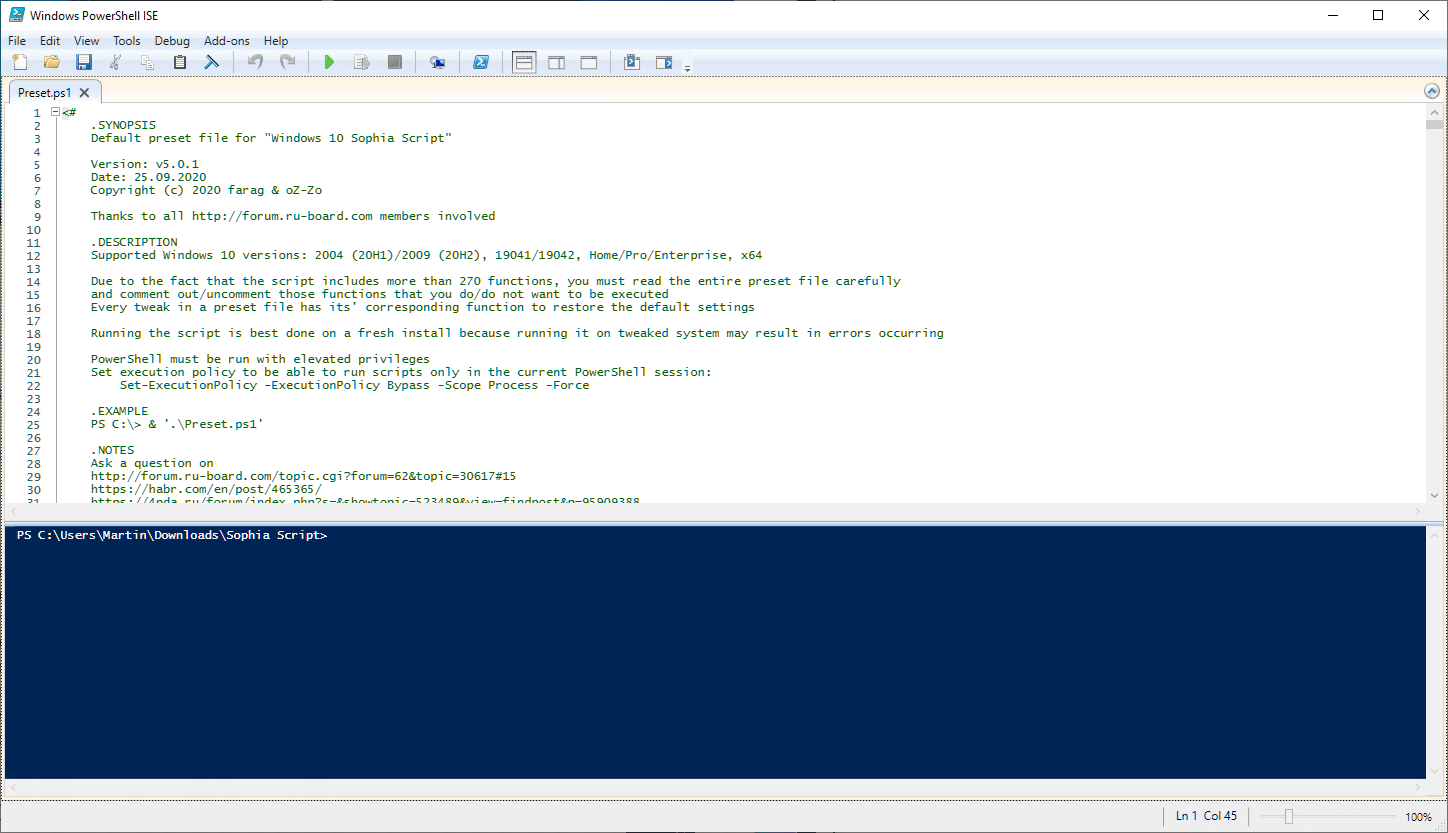
Task: Save the script with the floppy disk icon
Action: [x=84, y=63]
